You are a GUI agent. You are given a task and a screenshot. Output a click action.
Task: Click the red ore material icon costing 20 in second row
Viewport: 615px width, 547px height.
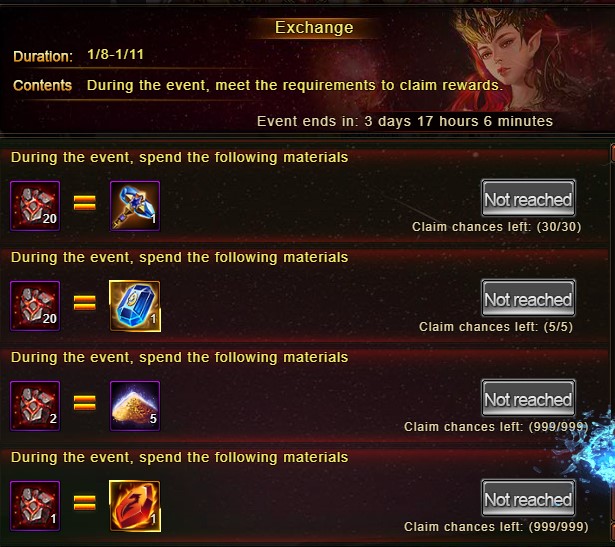pyautogui.click(x=35, y=306)
